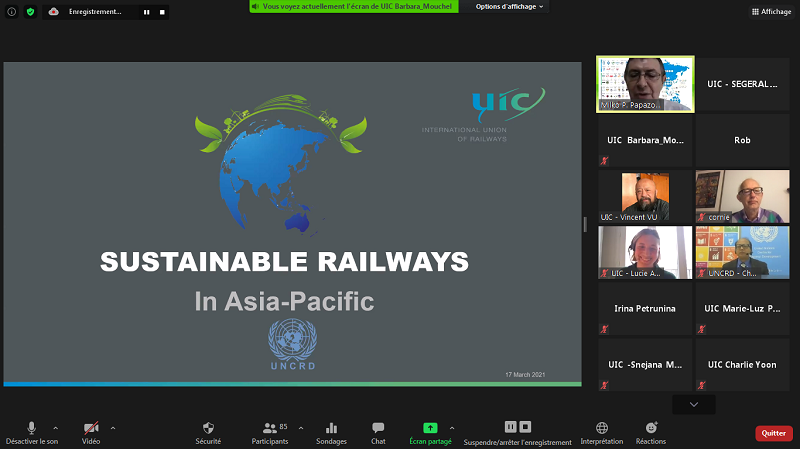Screen dimensions: 800x449
Task: Select the UIC - Lucie A video tile
Action: pos(645,253)
